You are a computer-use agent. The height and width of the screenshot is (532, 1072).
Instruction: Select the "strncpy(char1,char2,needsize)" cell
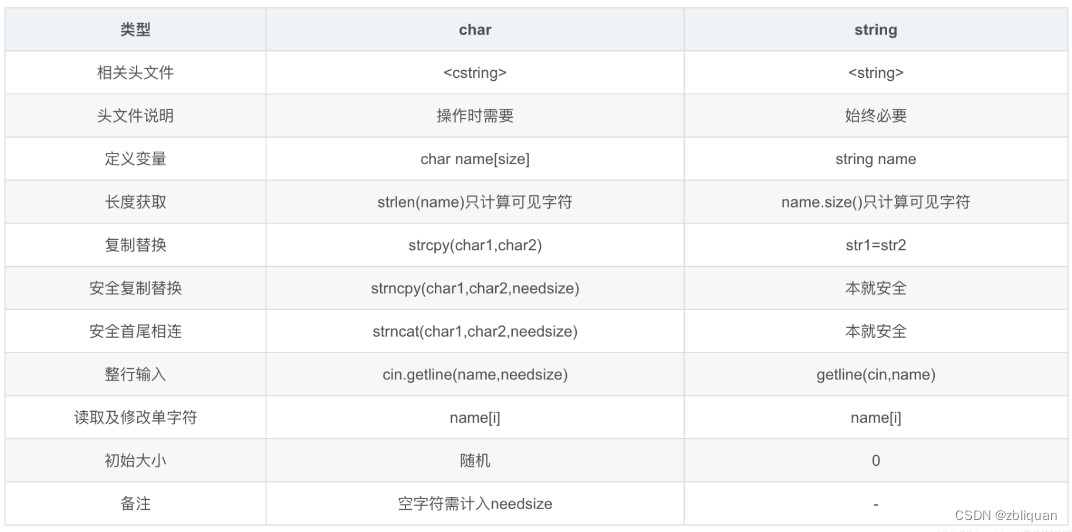coord(475,288)
